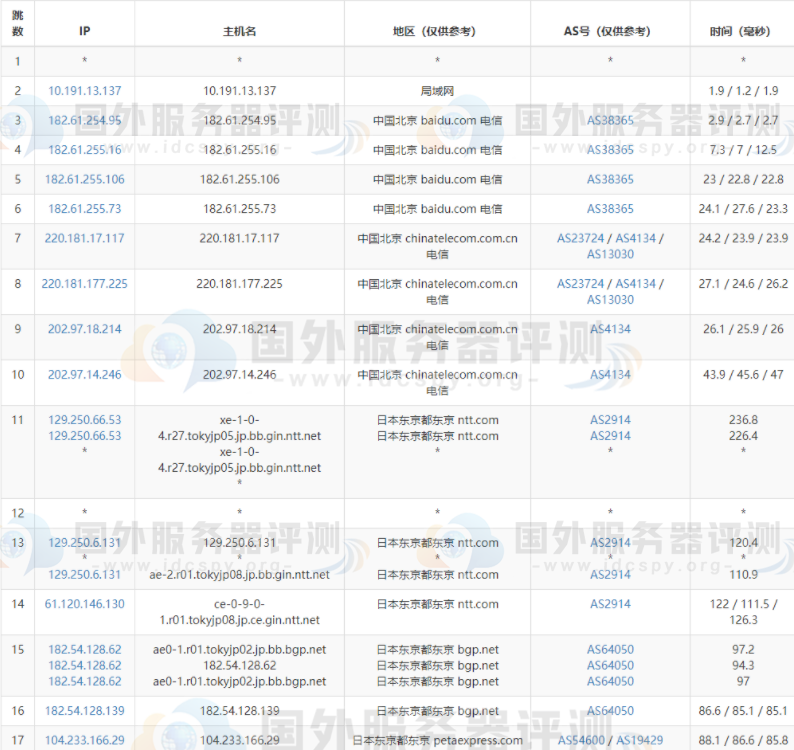Click the 182.54.128.139 IP link in hop 16
This screenshot has height=750, width=794.
tap(85, 711)
